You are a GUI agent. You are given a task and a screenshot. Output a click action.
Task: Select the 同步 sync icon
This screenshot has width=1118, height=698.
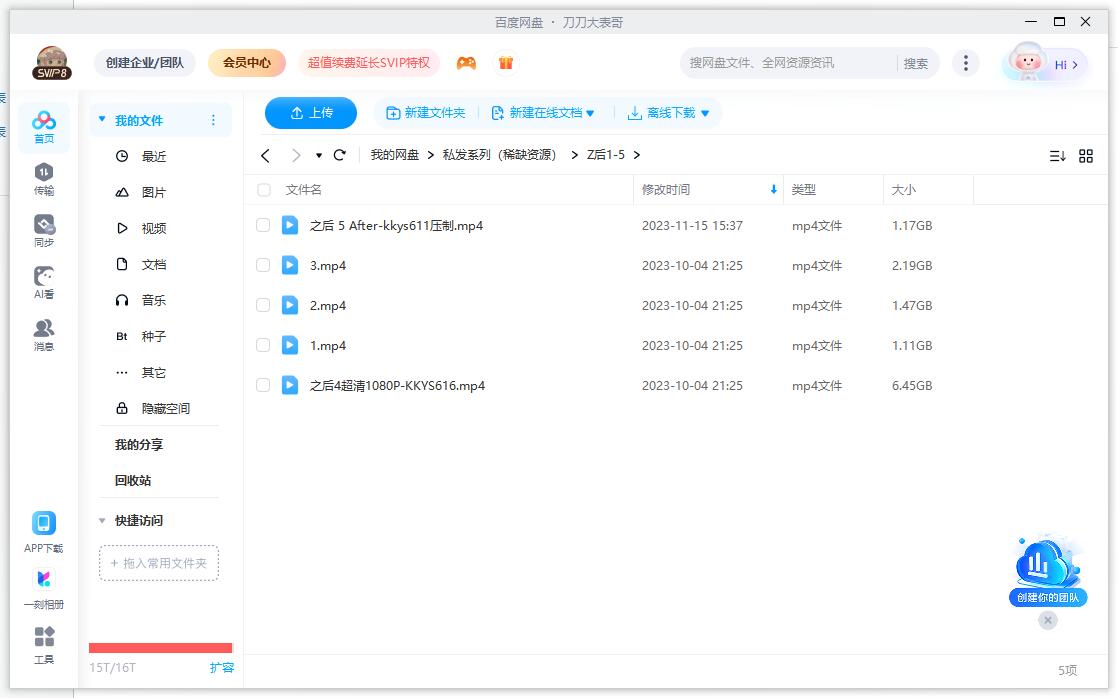pos(43,228)
